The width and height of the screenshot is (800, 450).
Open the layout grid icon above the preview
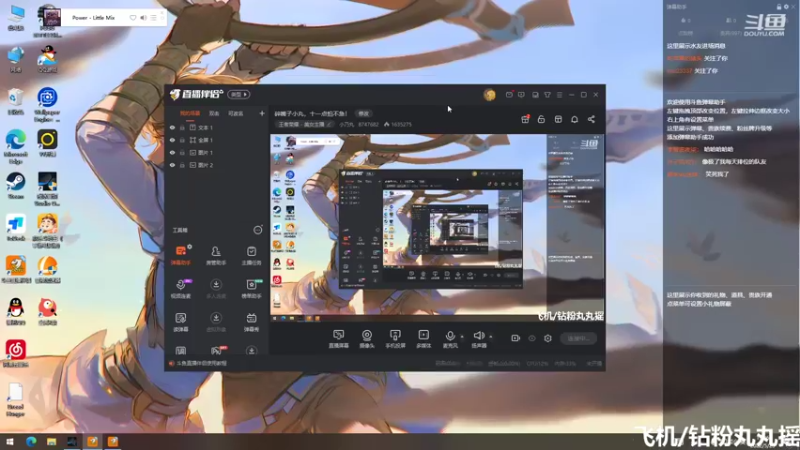pyautogui.click(x=558, y=119)
